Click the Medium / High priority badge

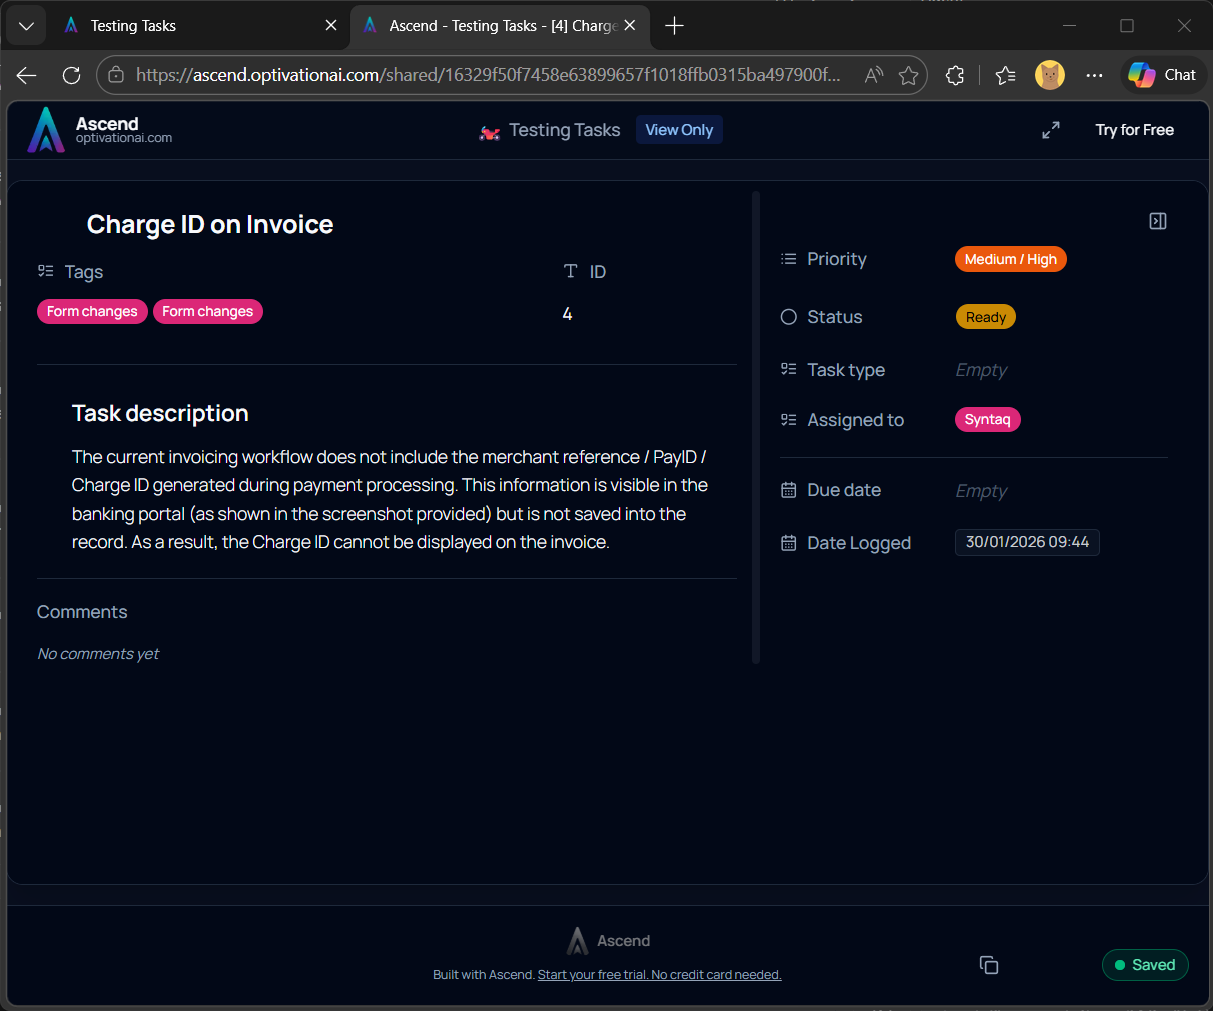(x=1010, y=259)
